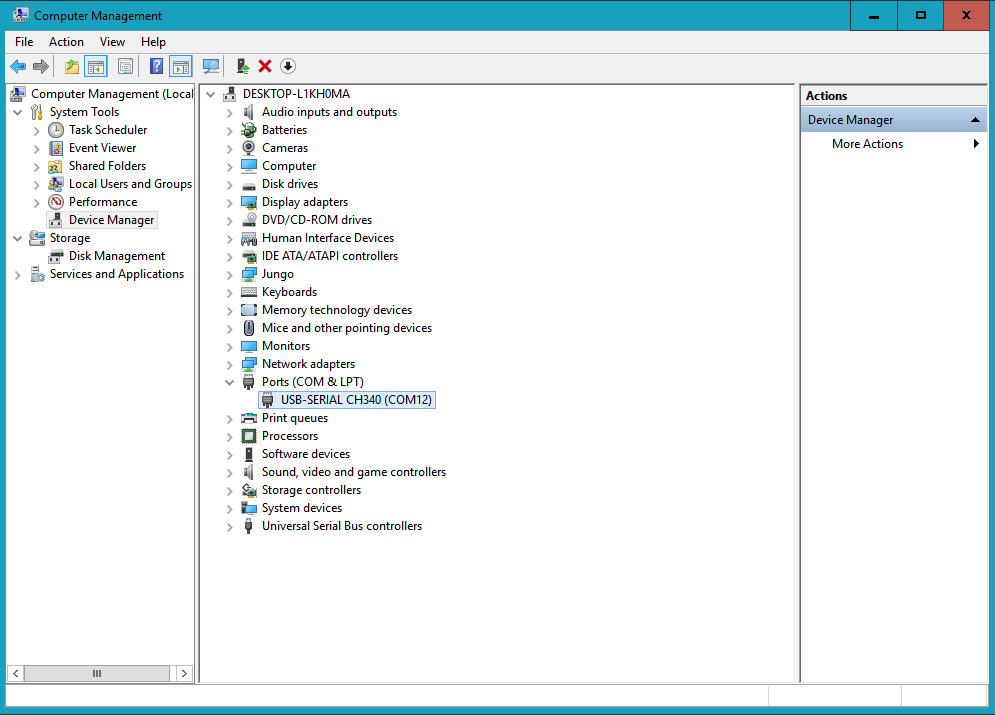Viewport: 995px width, 715px height.
Task: Click the Disable device down-arrow icon
Action: tap(288, 66)
